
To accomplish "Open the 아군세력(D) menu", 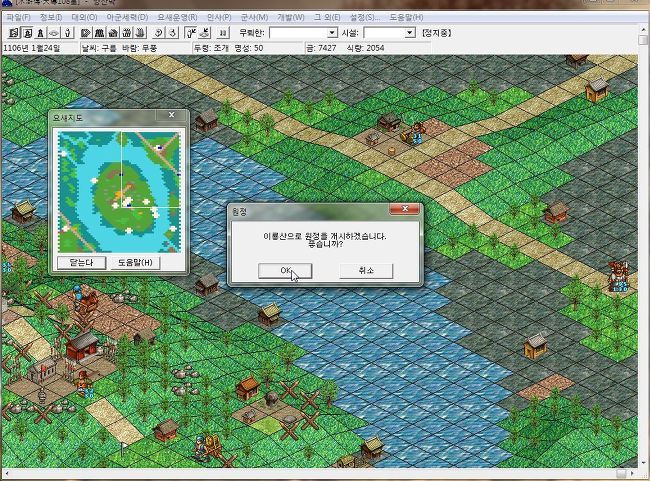I will pyautogui.click(x=127, y=17).
